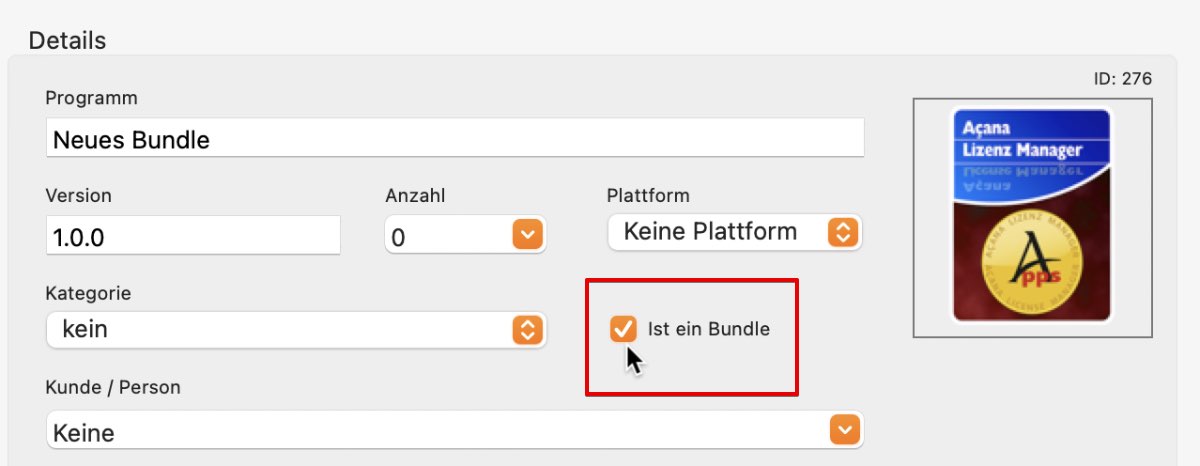Click into the Version field showing 1.0.0

(193, 235)
